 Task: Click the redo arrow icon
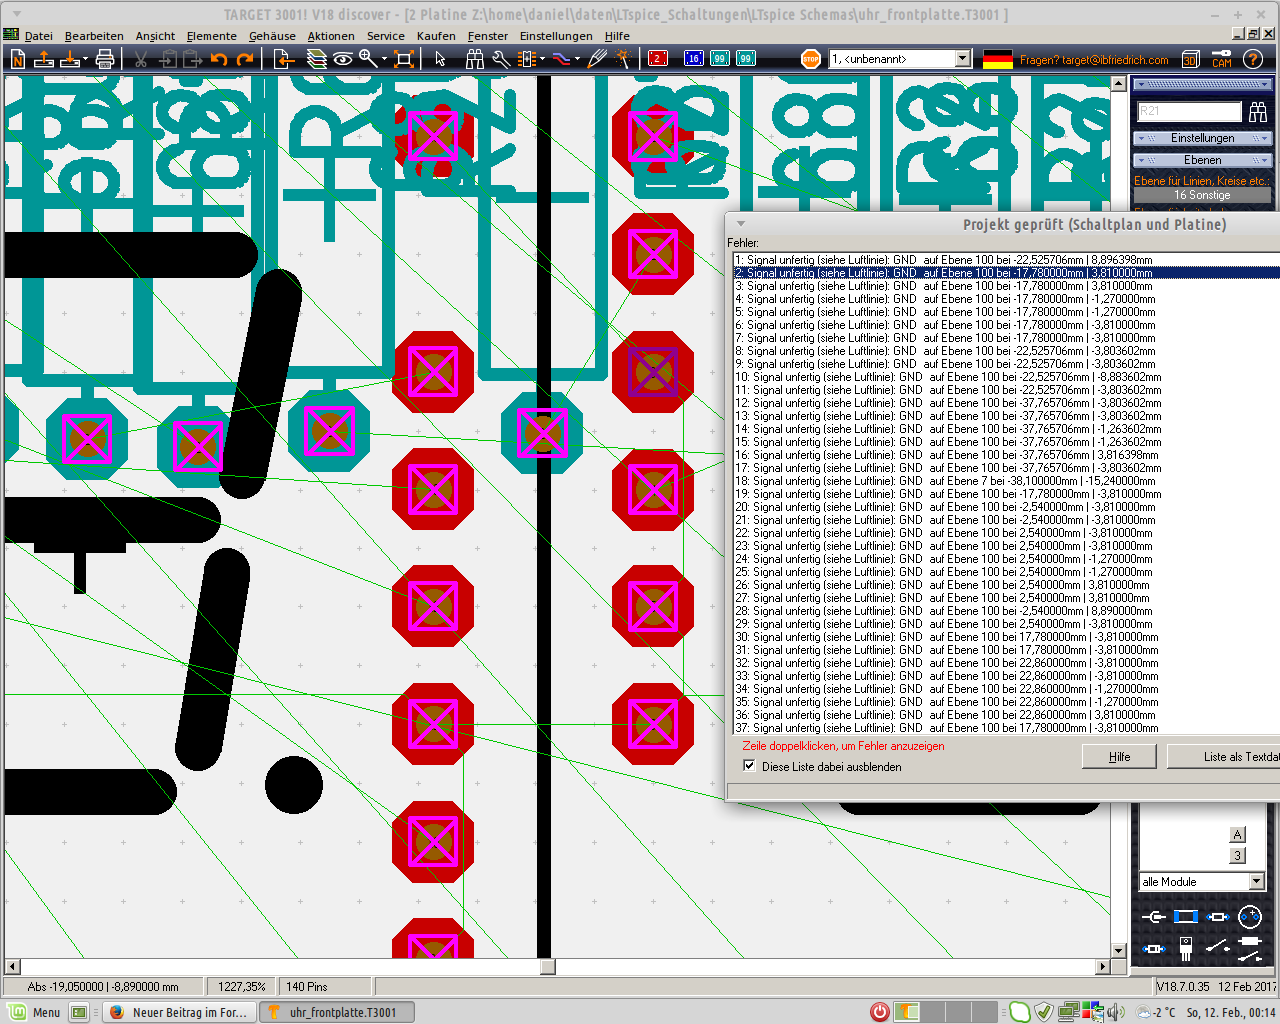point(245,59)
